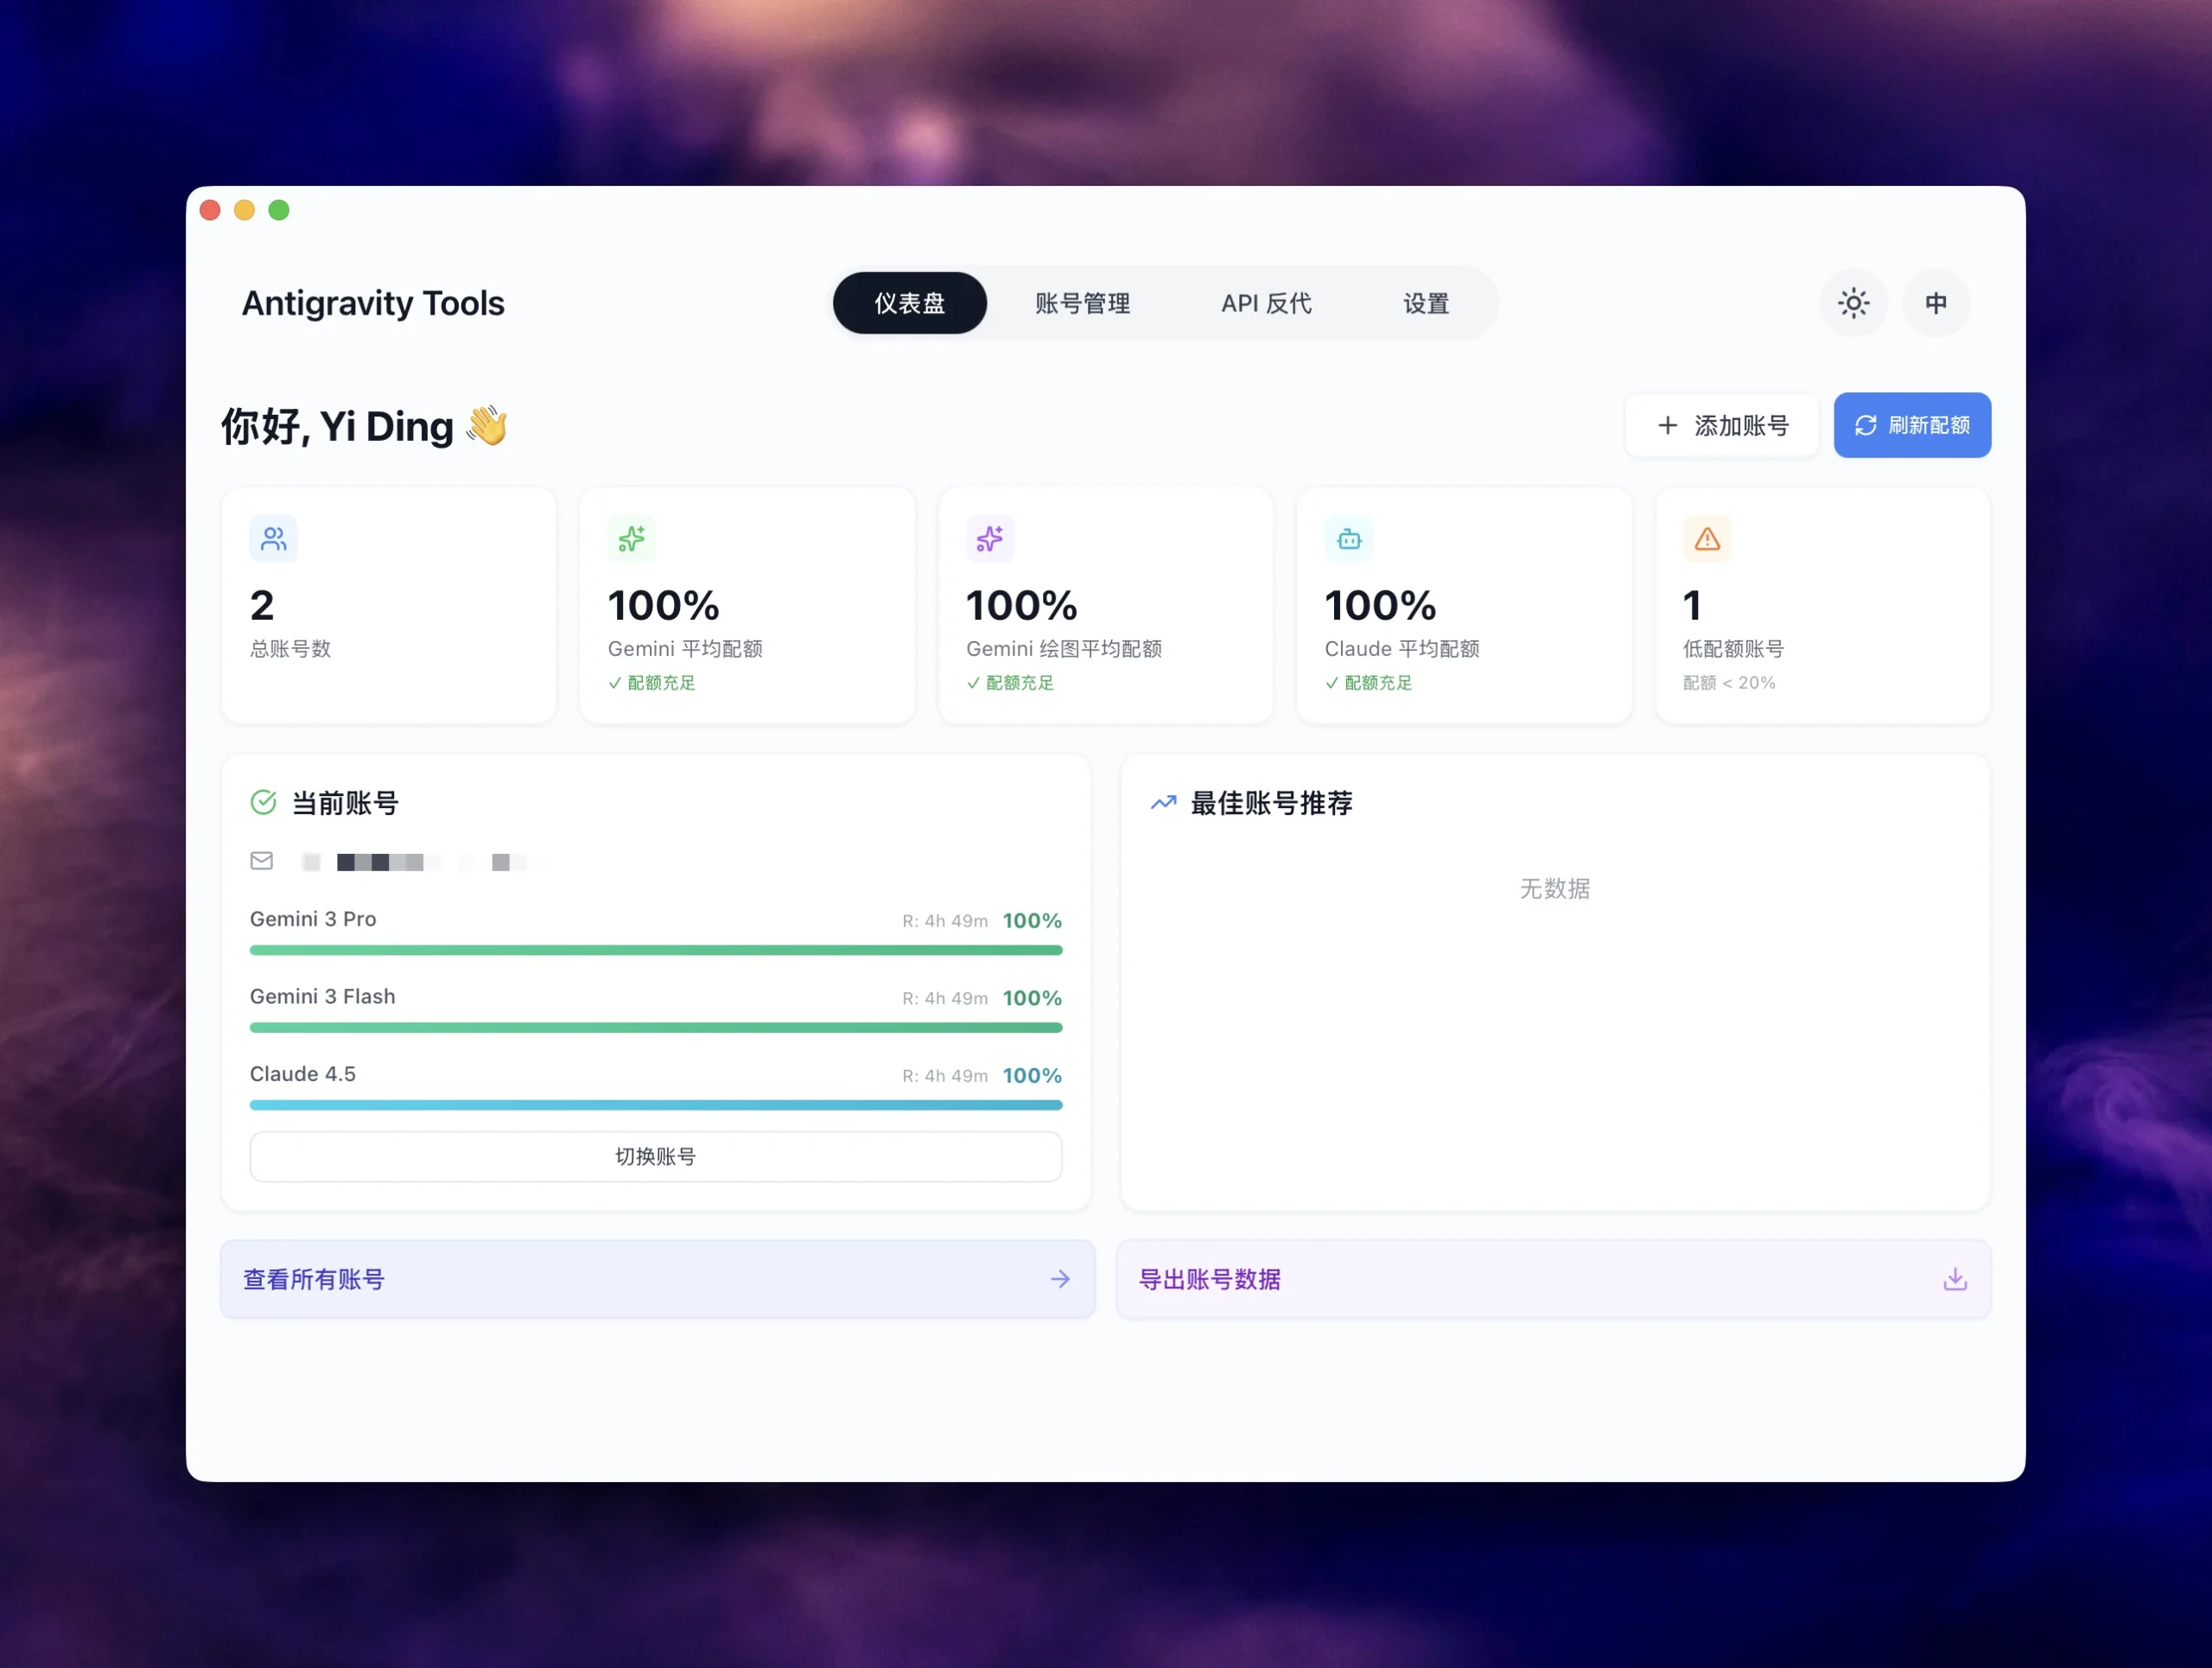Click the Claude 4.5 quota progress bar
The height and width of the screenshot is (1668, 2212).
pyautogui.click(x=655, y=1105)
